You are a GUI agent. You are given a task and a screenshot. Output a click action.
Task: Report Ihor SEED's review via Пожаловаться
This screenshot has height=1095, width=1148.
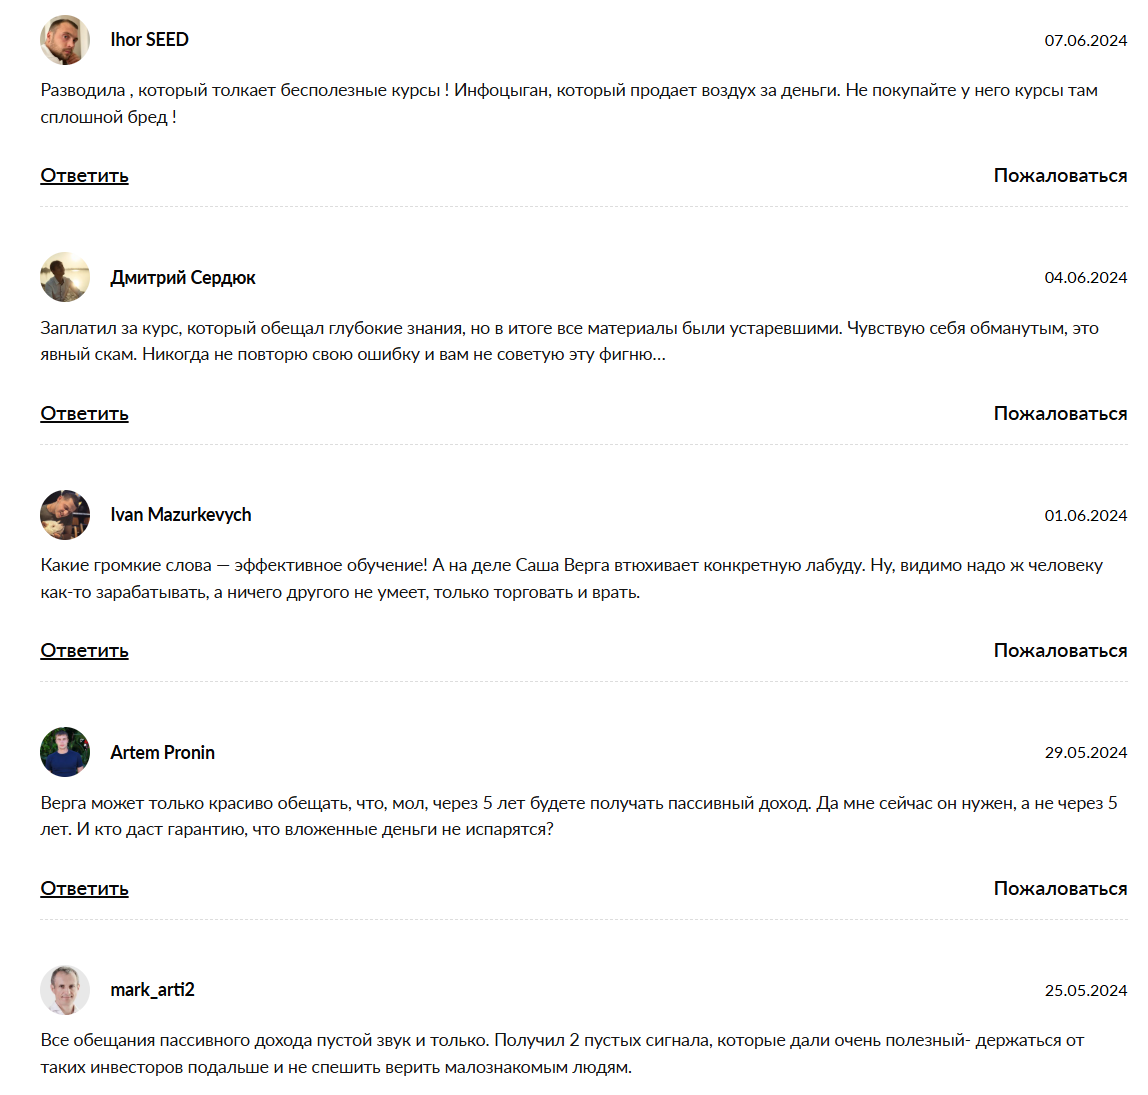coord(1060,176)
